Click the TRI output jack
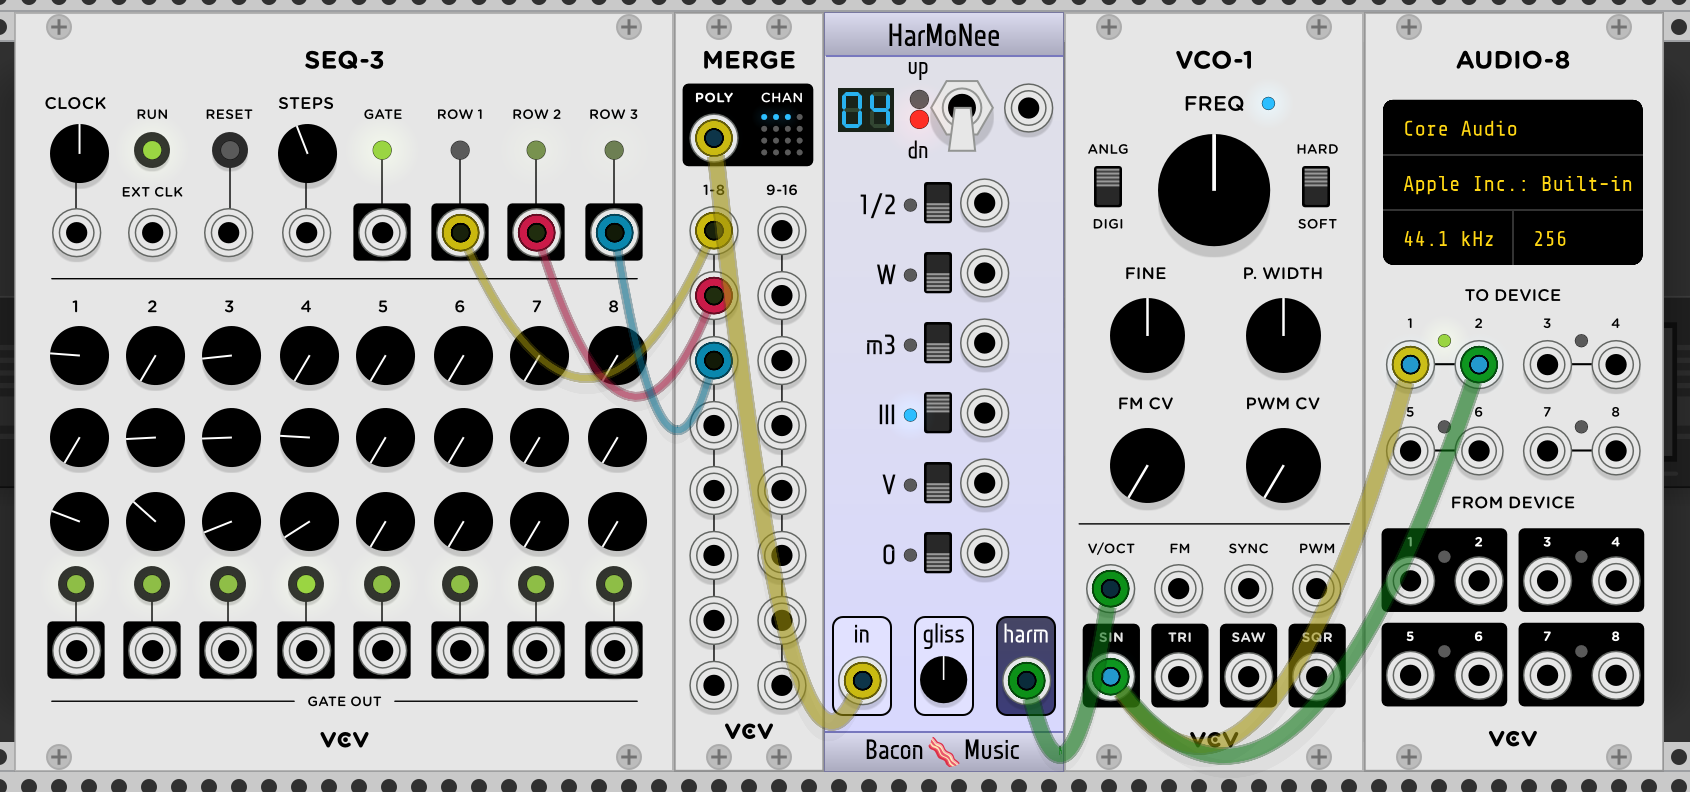Viewport: 1690px width, 792px height. (x=1179, y=677)
